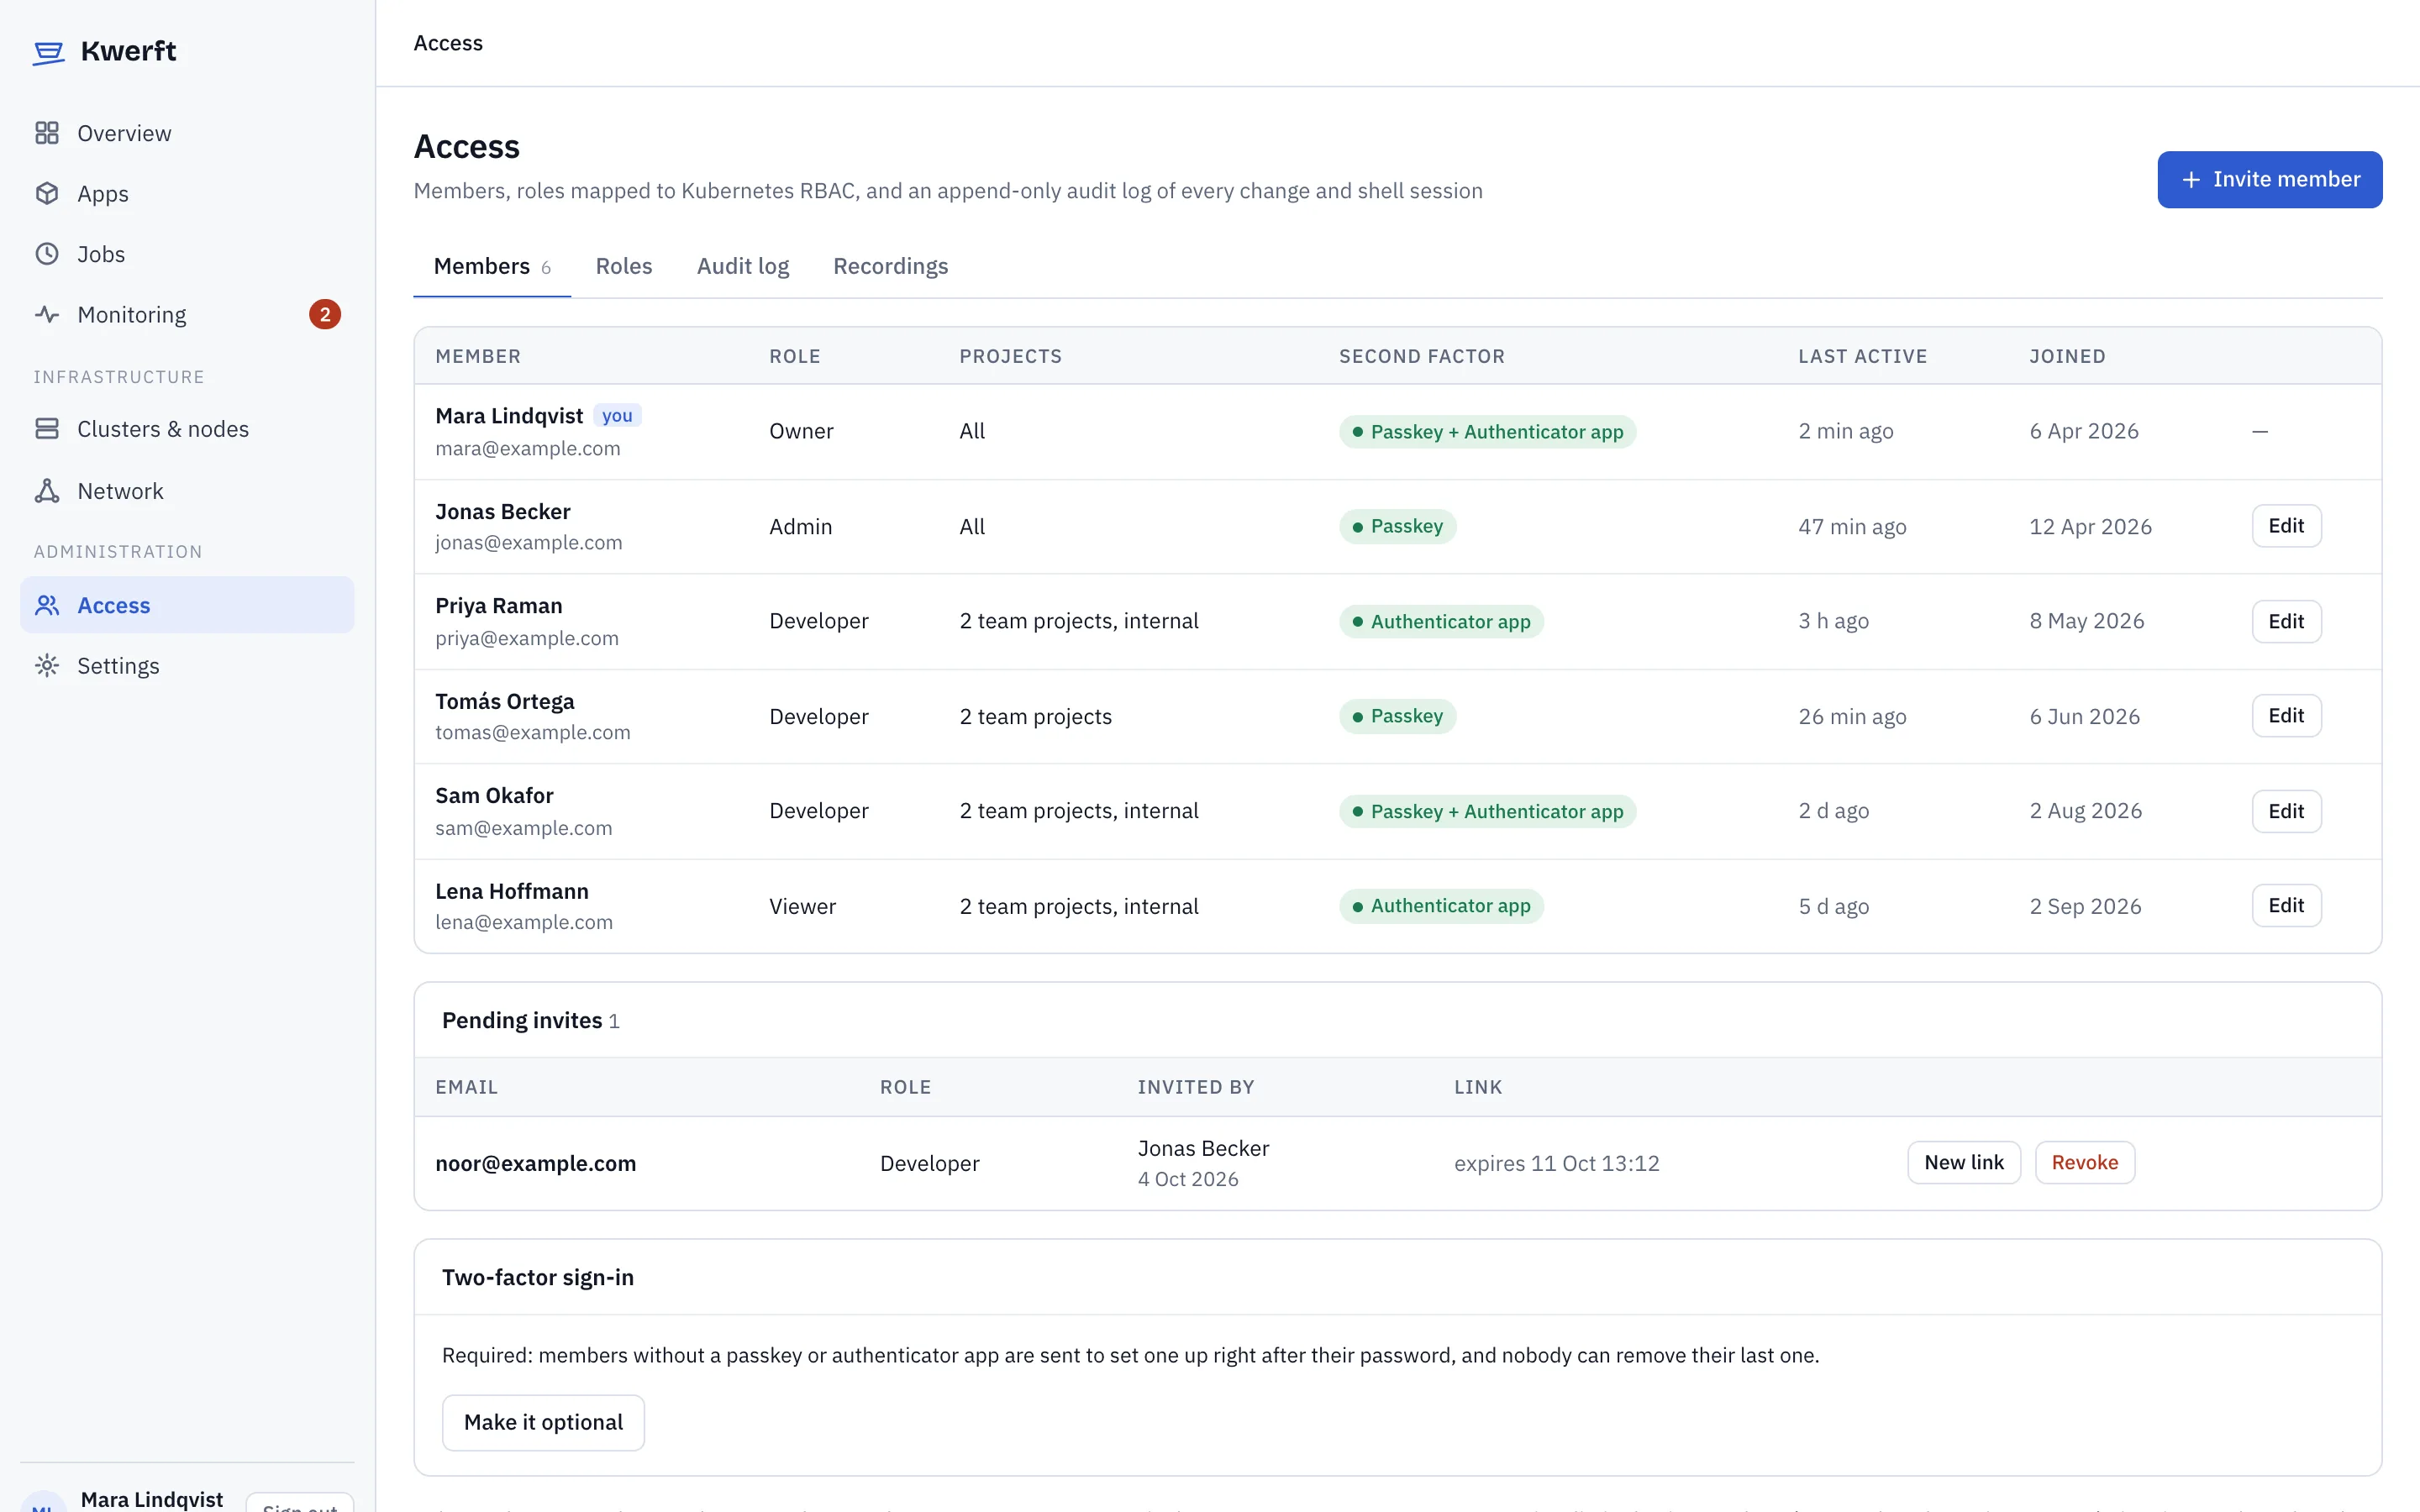This screenshot has width=2420, height=1512.
Task: Click the Pending invites heading
Action: (522, 1020)
